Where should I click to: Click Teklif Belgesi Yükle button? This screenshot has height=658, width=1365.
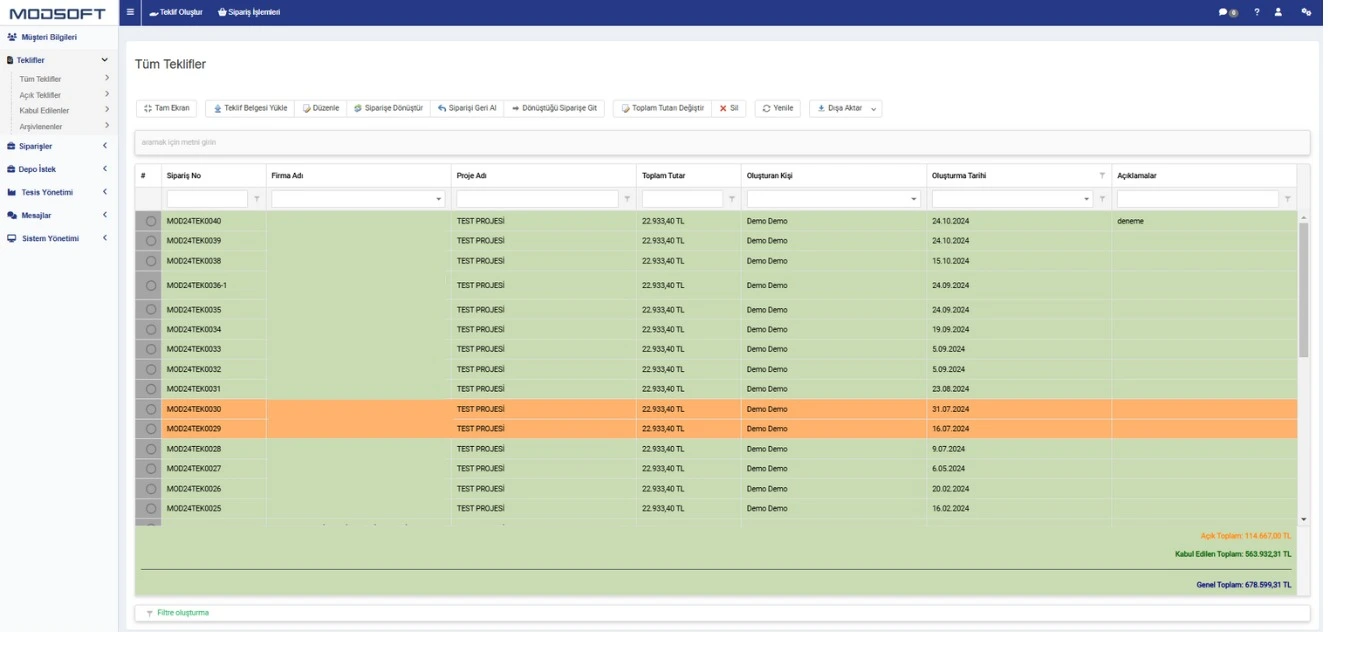250,108
